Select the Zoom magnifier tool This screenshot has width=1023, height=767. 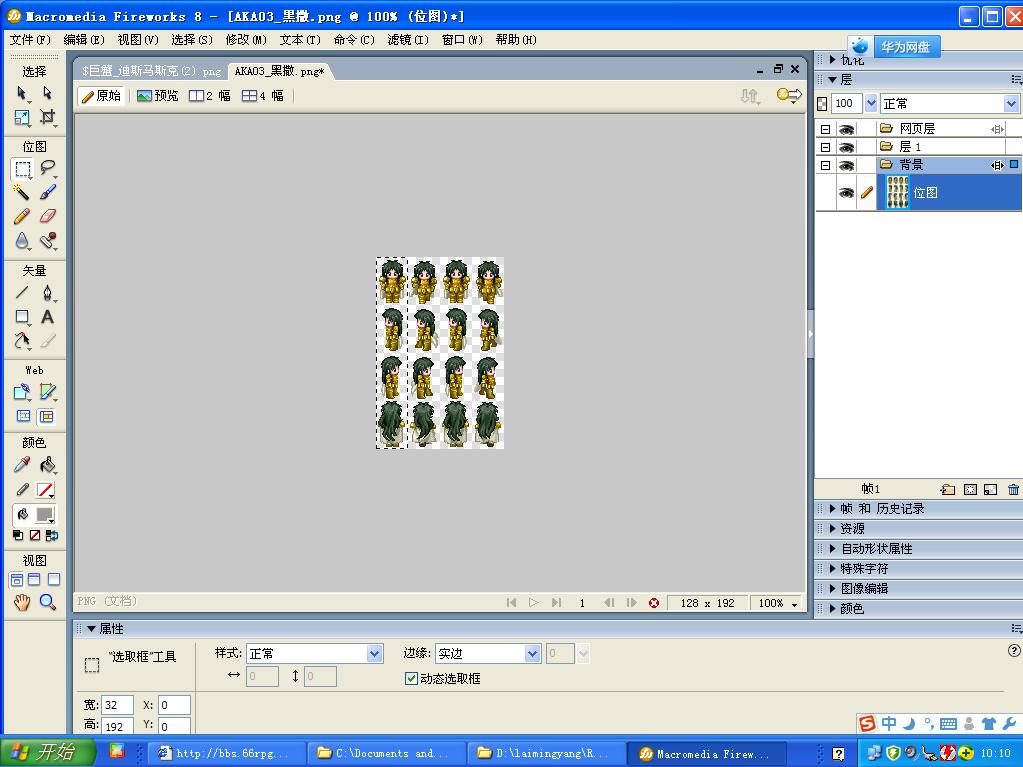point(47,602)
